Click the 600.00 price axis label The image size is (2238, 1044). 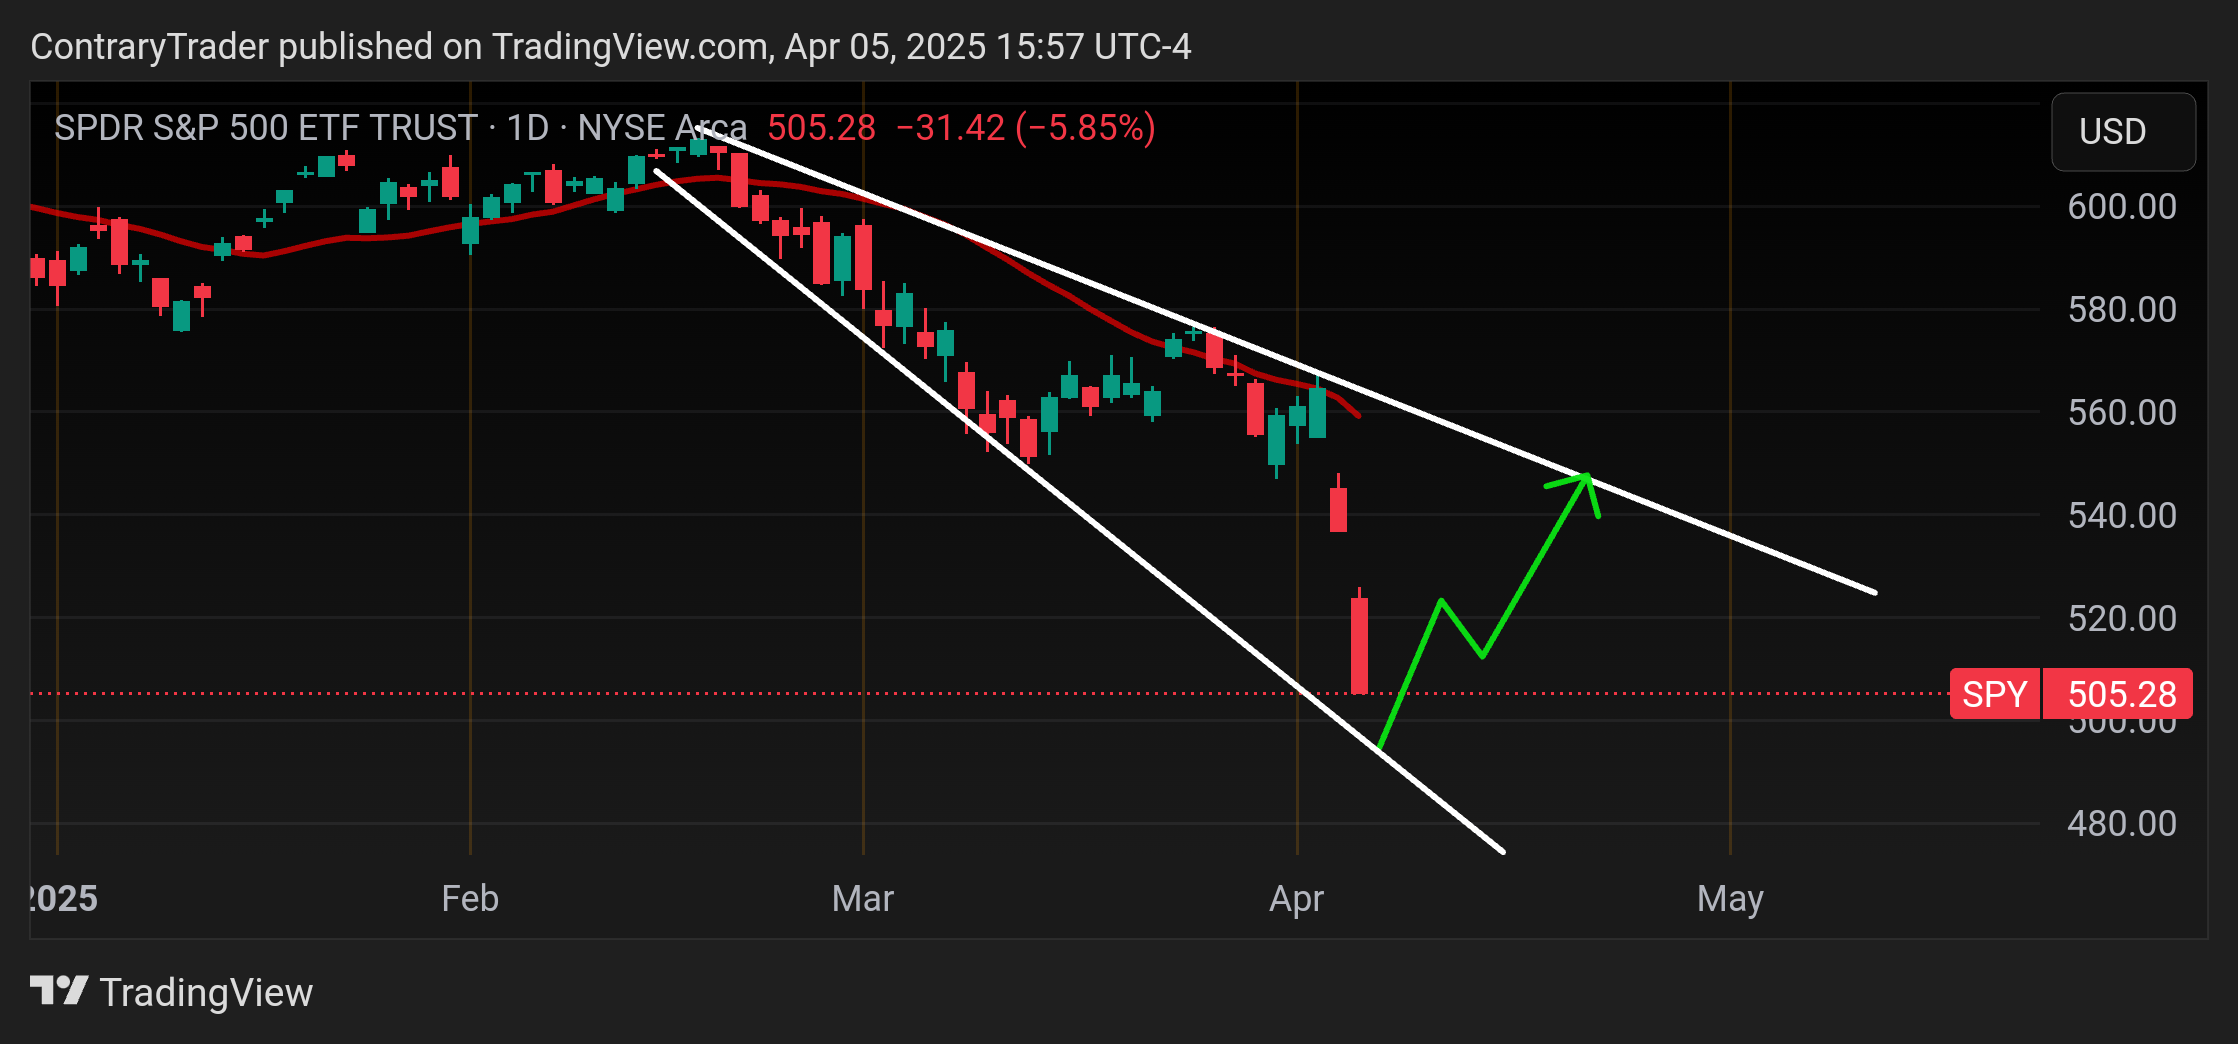point(2122,206)
